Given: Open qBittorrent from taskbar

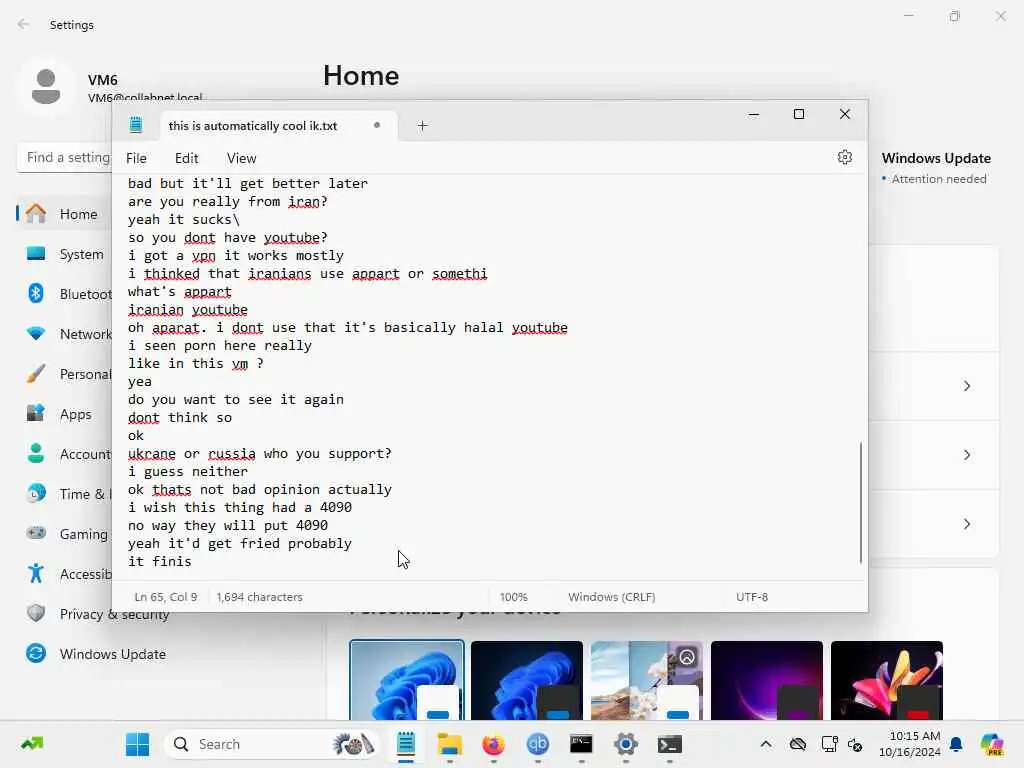Looking at the screenshot, I should click(x=537, y=744).
